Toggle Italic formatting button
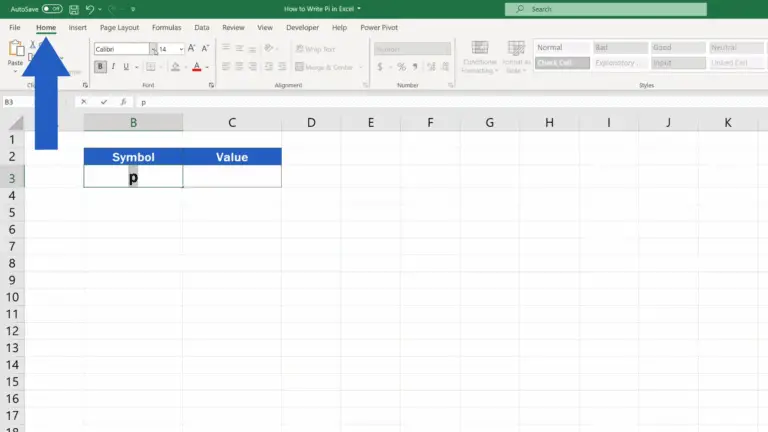 point(115,67)
